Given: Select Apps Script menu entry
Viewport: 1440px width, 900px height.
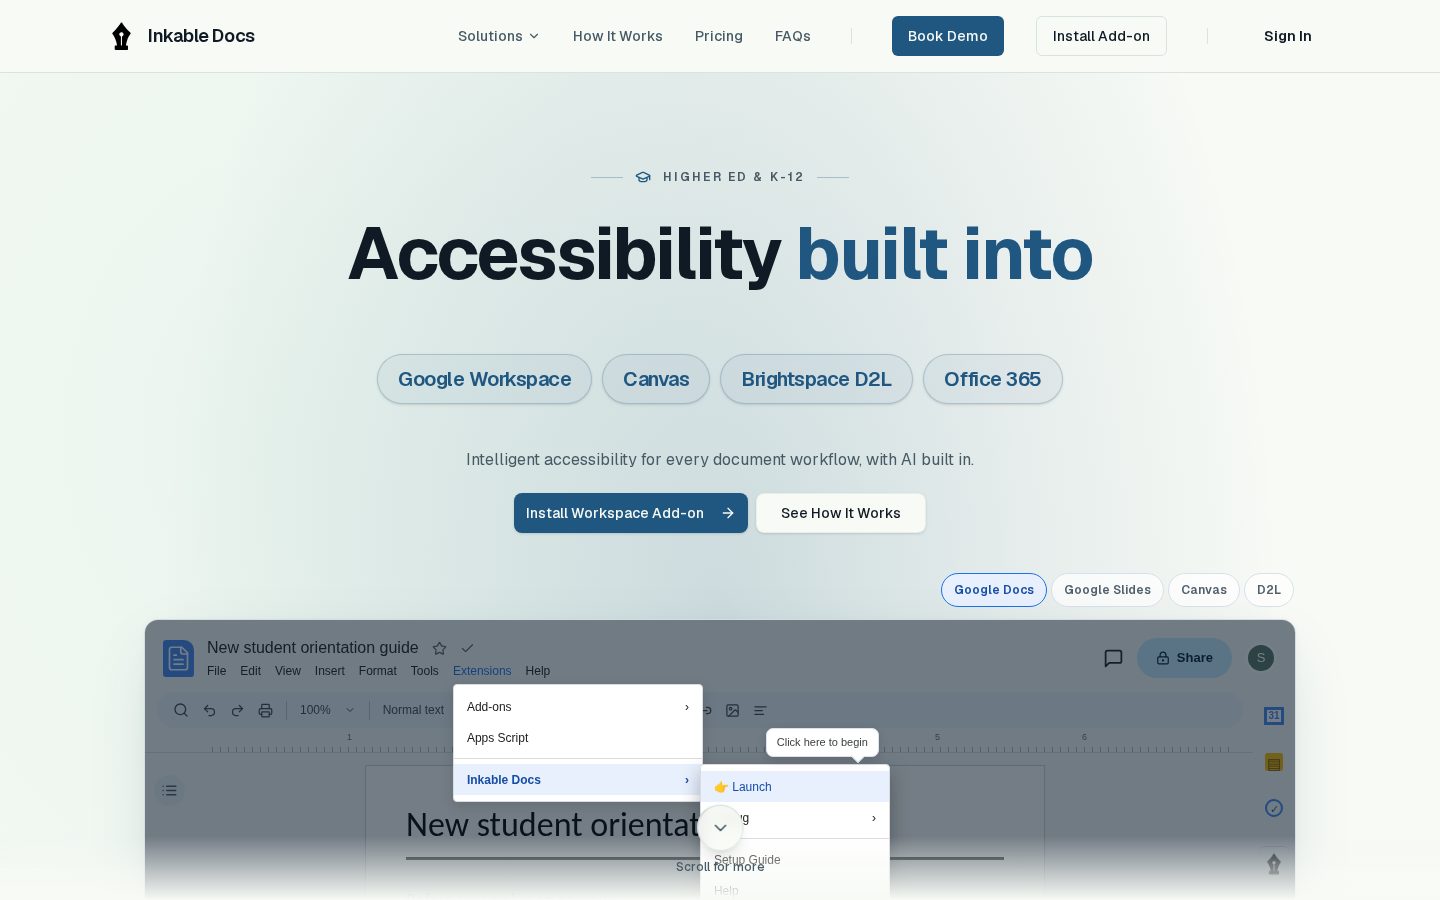Looking at the screenshot, I should pos(578,738).
